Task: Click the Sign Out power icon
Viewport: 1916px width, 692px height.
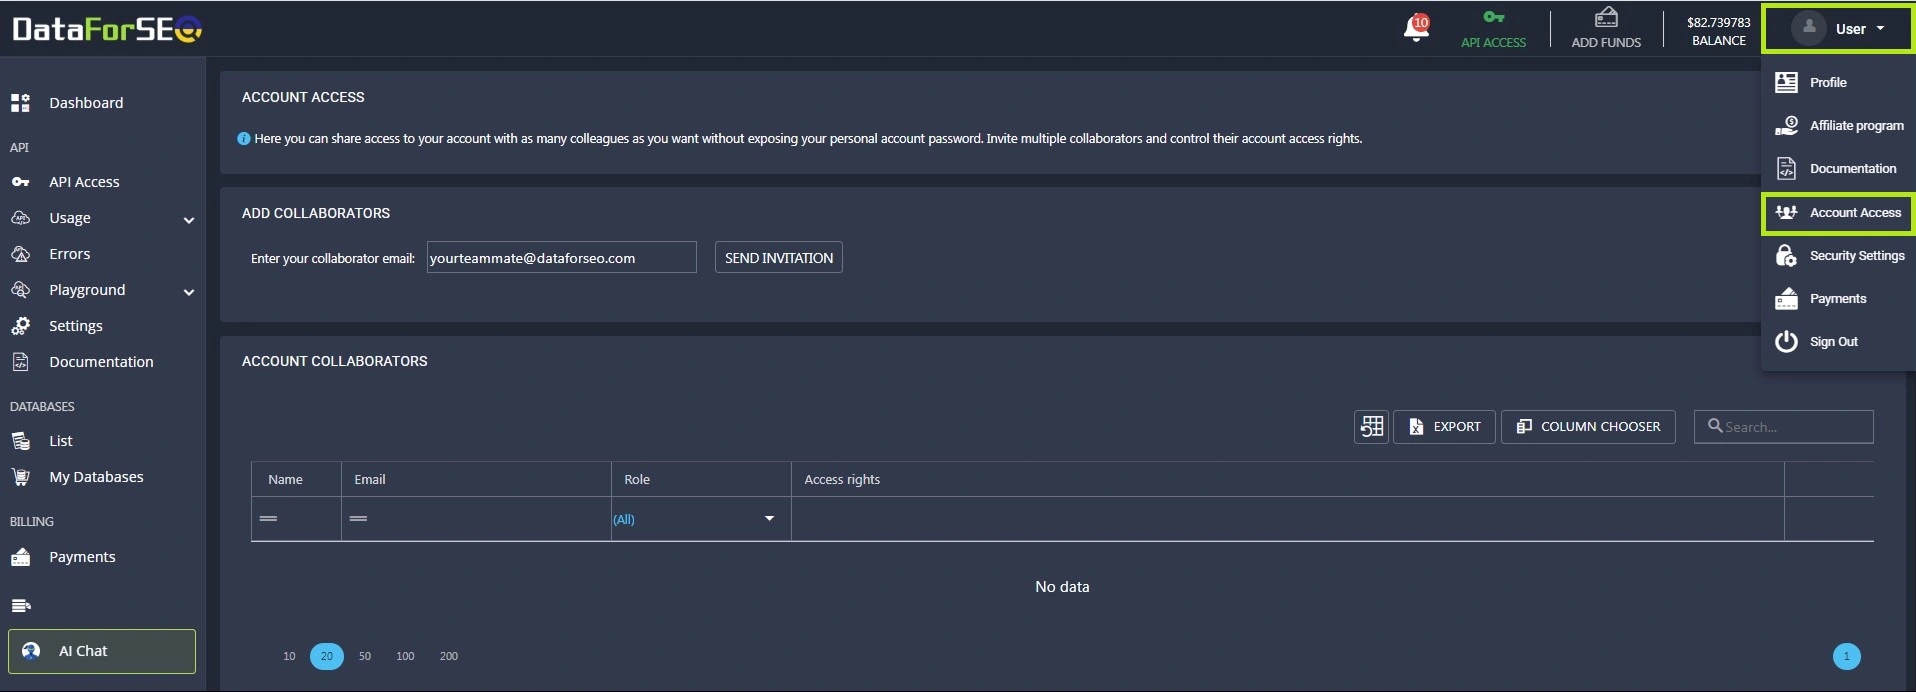Action: tap(1786, 341)
